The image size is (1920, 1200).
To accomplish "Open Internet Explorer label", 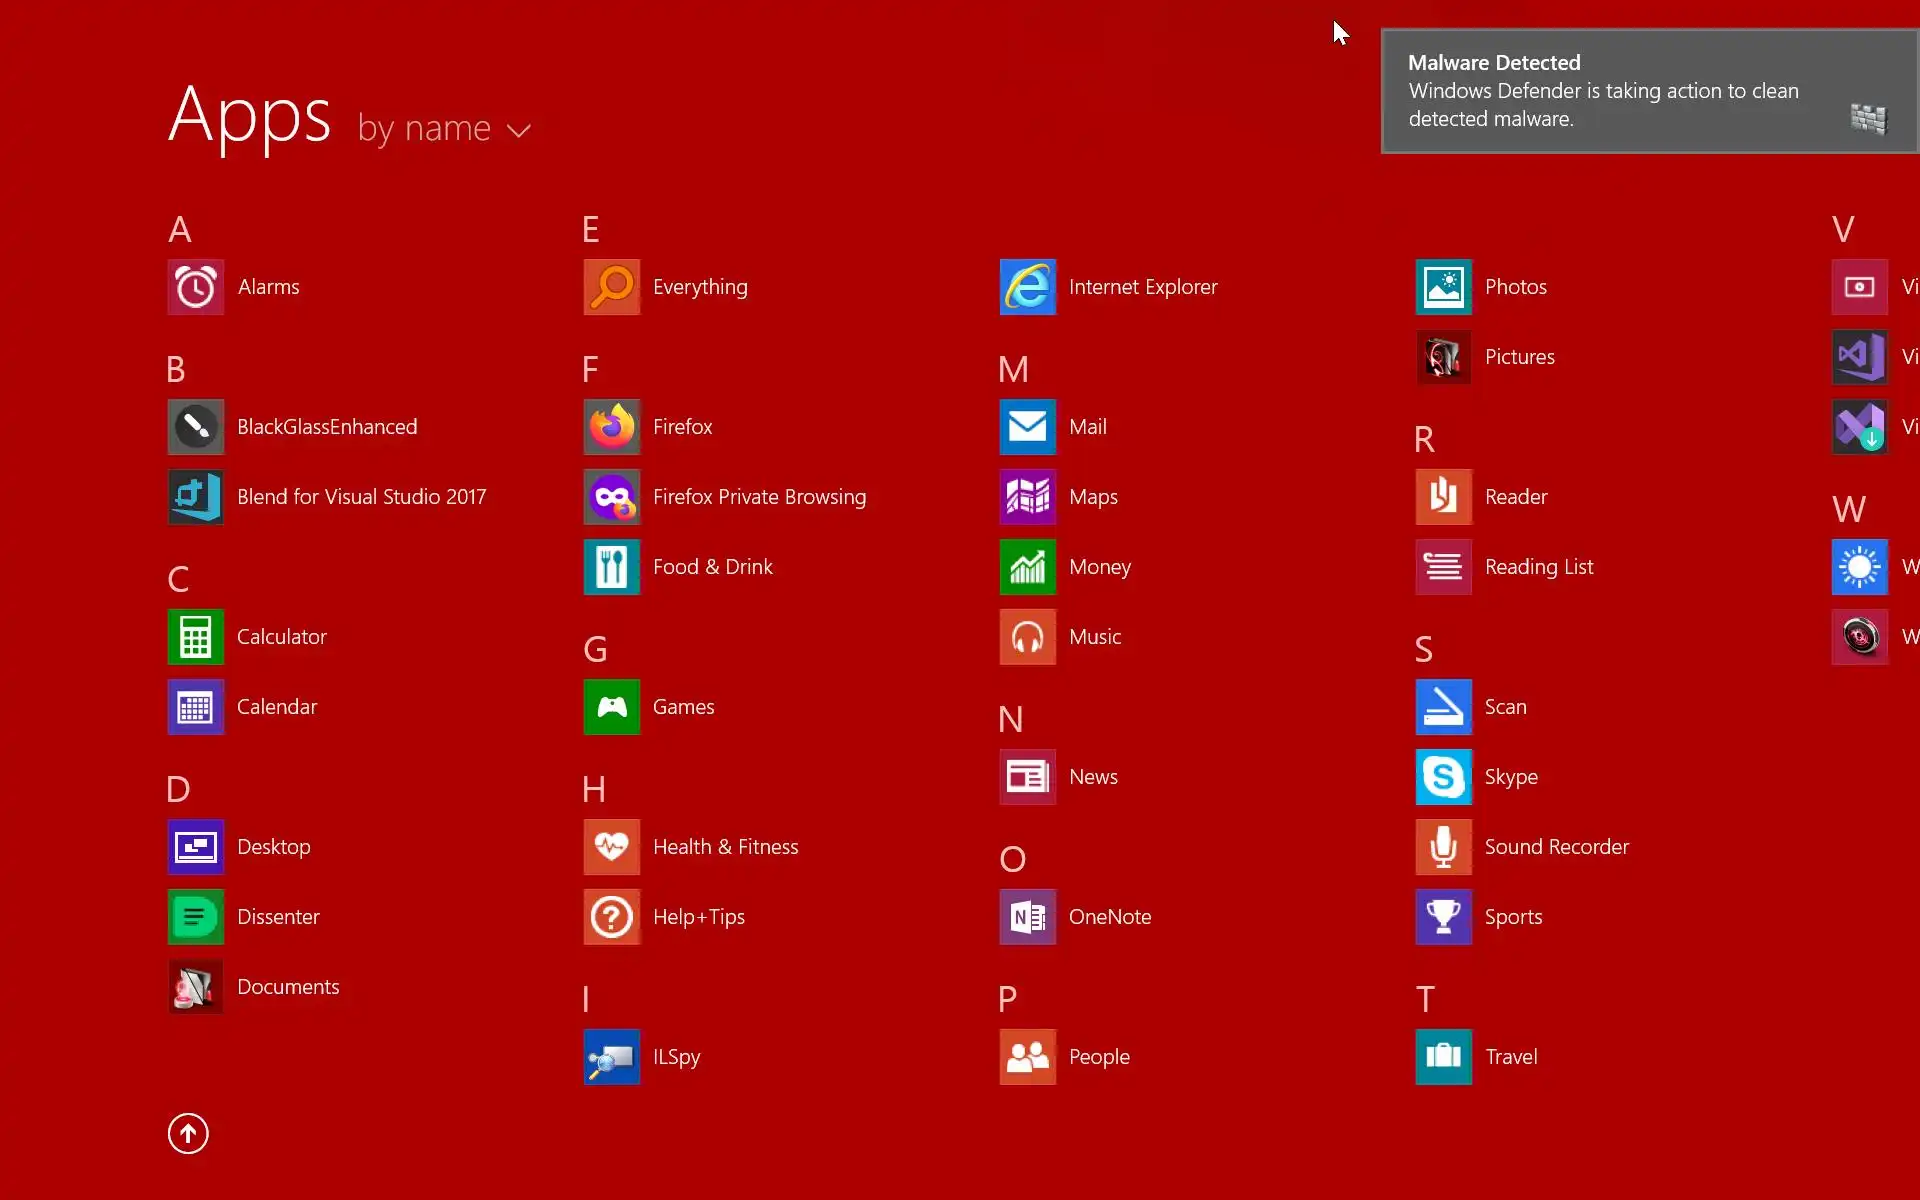I will (1142, 287).
